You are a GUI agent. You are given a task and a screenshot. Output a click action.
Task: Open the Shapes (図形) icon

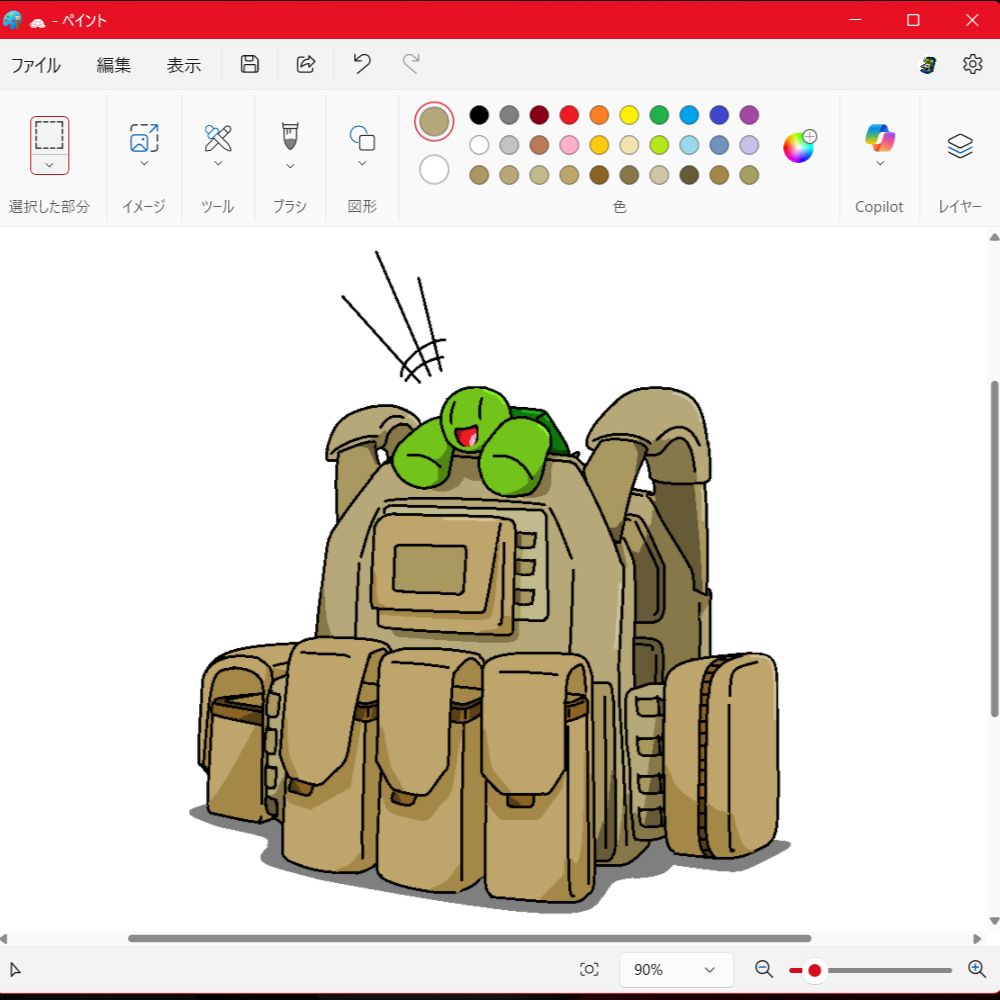[362, 138]
